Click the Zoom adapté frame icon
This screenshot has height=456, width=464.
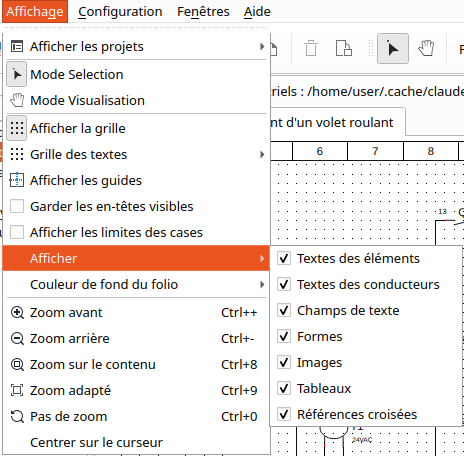pyautogui.click(x=17, y=390)
